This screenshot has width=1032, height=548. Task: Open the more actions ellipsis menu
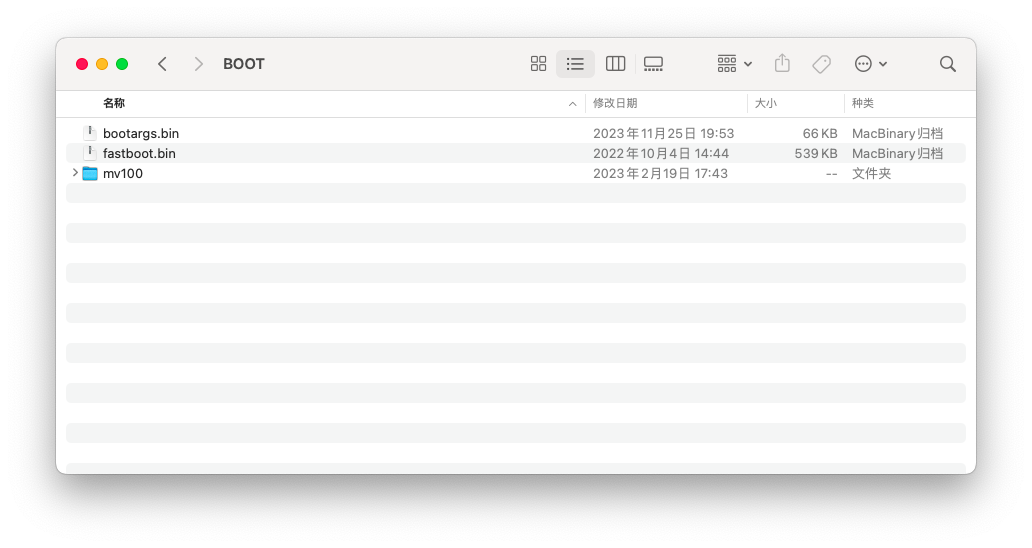click(870, 64)
